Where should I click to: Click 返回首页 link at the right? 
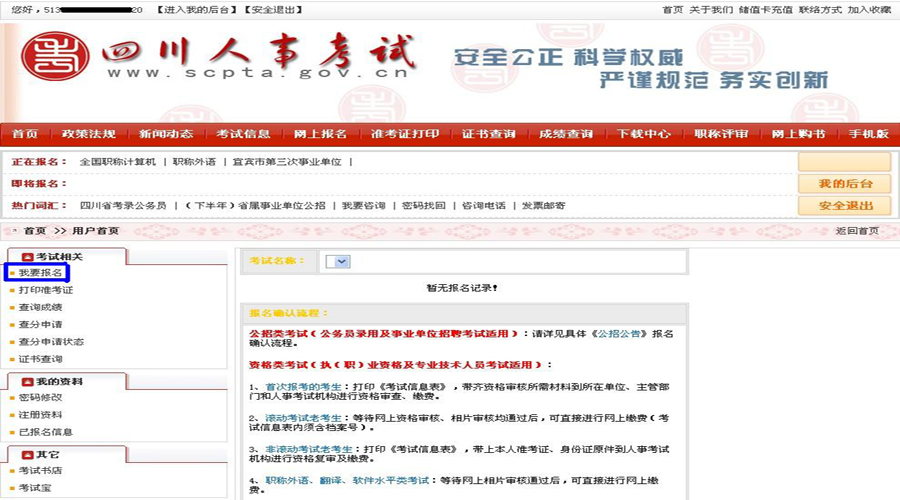tap(857, 231)
